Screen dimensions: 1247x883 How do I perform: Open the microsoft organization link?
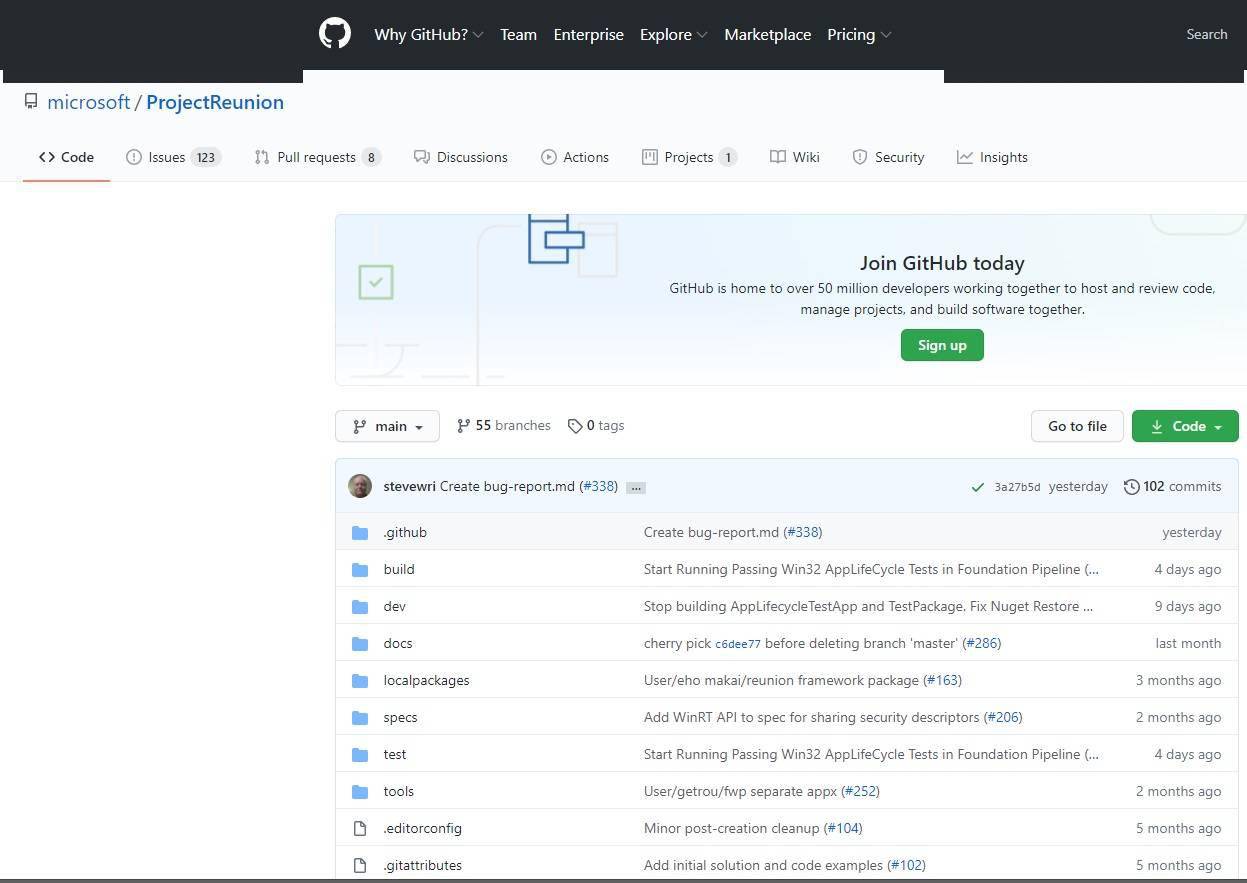click(x=89, y=102)
